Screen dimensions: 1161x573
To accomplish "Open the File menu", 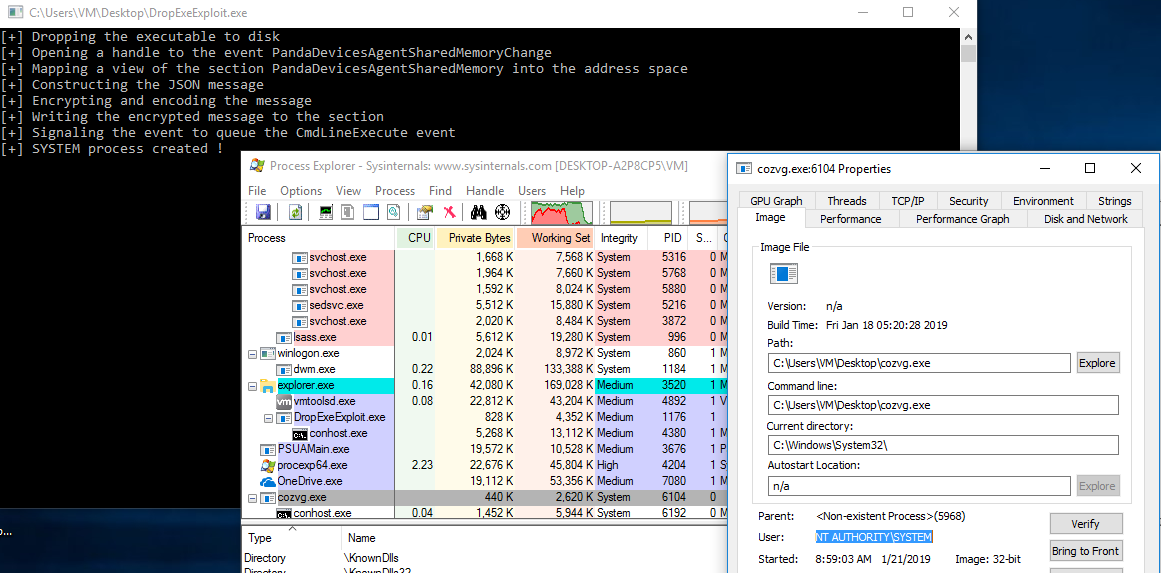I will [x=257, y=190].
